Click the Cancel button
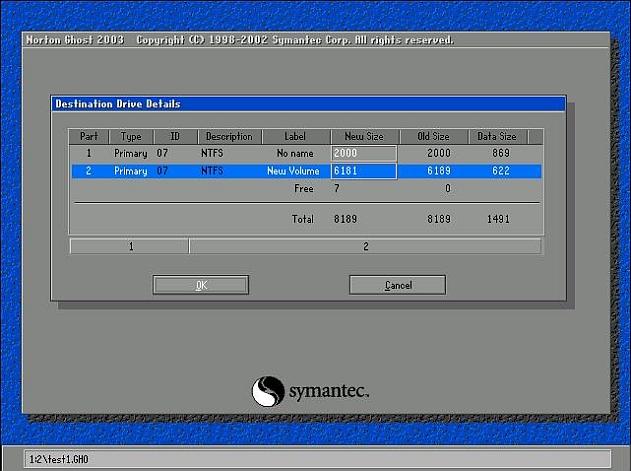 coord(398,285)
